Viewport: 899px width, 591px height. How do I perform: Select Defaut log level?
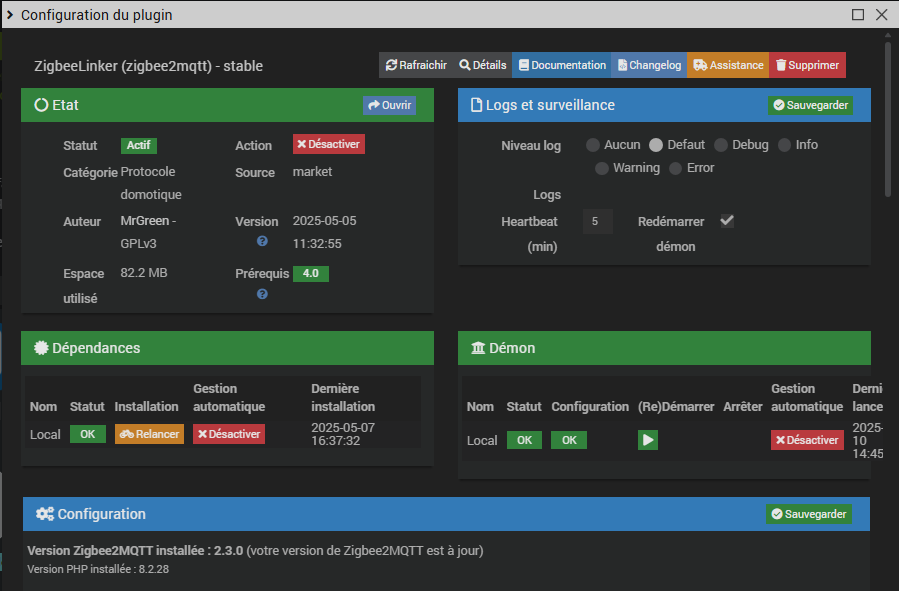pyautogui.click(x=656, y=145)
